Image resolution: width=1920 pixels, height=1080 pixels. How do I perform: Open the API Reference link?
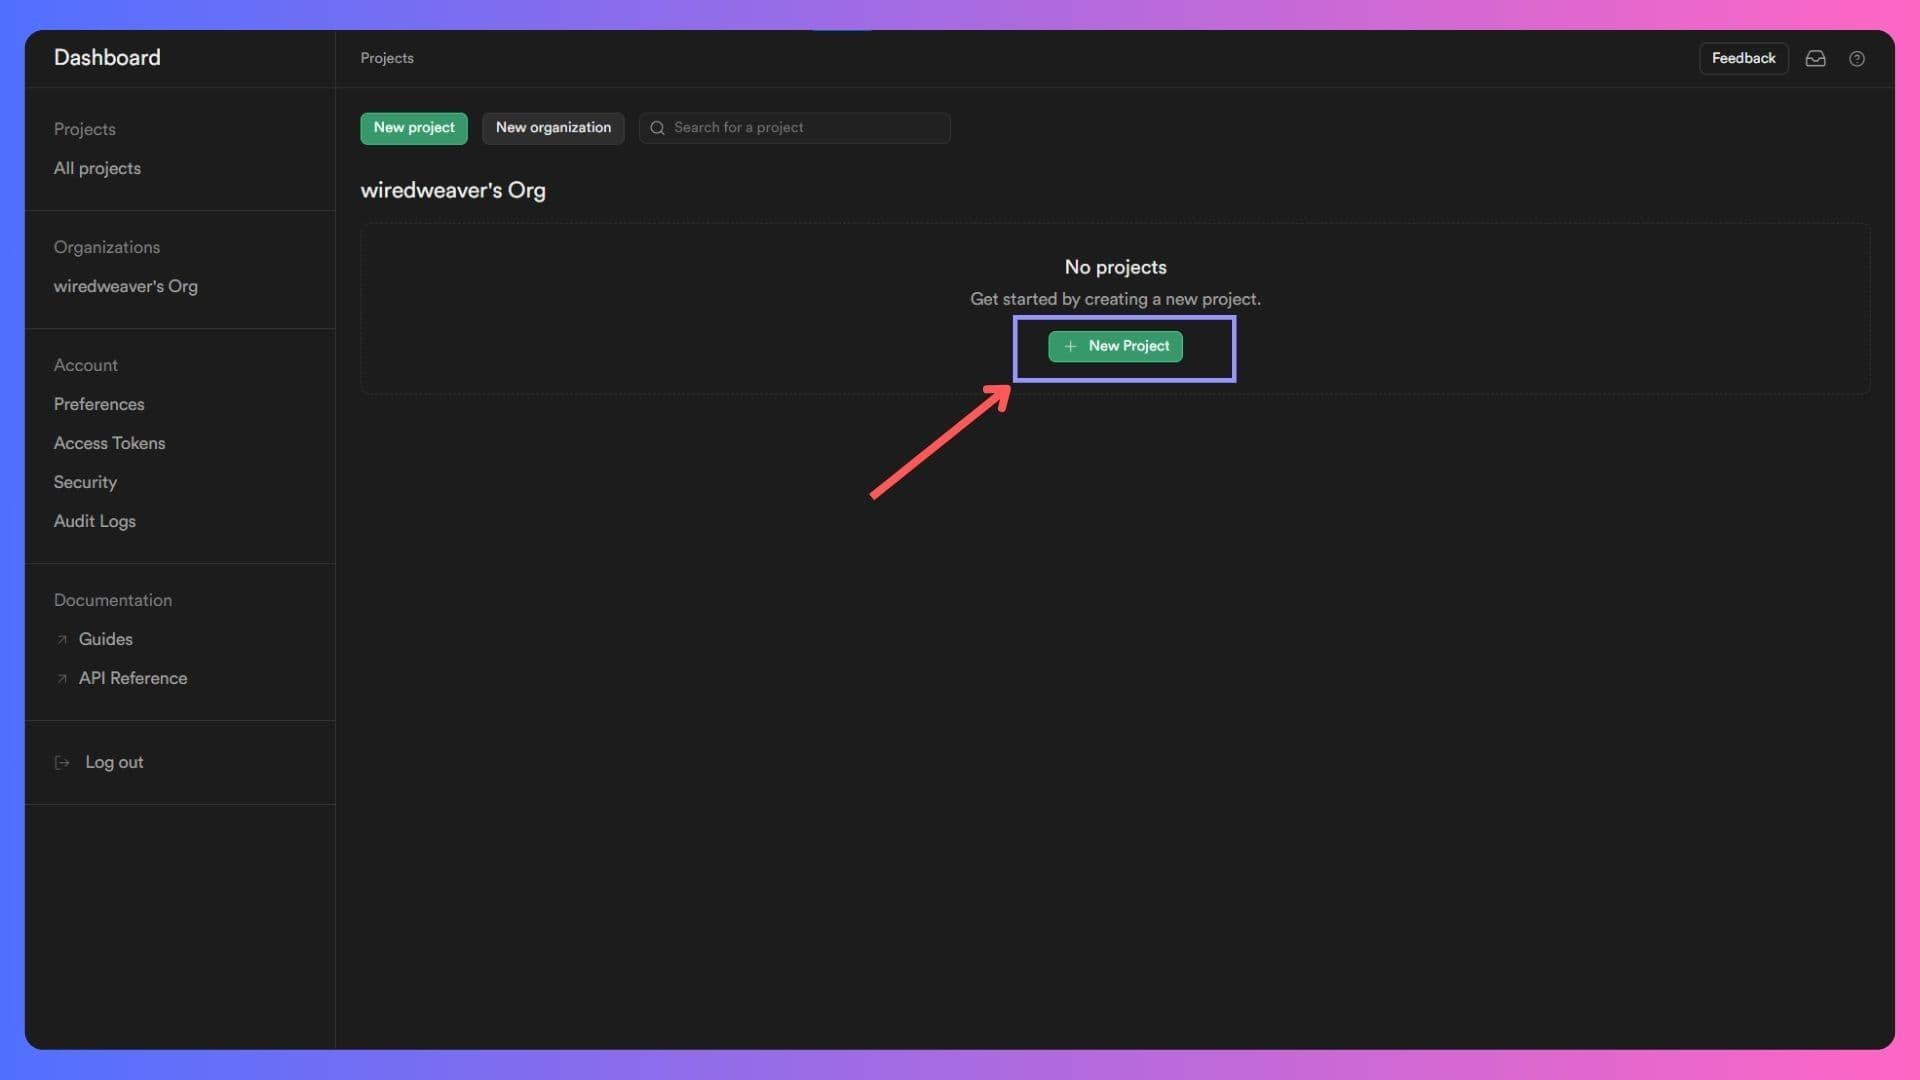(133, 678)
